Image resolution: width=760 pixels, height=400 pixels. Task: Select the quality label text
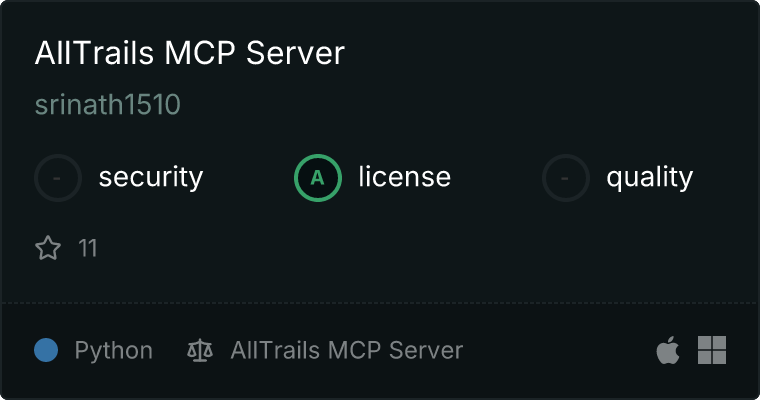tap(649, 177)
